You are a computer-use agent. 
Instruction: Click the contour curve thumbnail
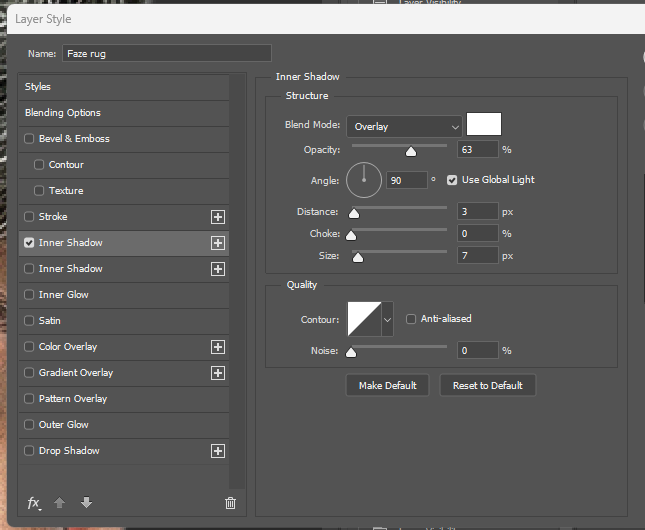pyautogui.click(x=364, y=319)
